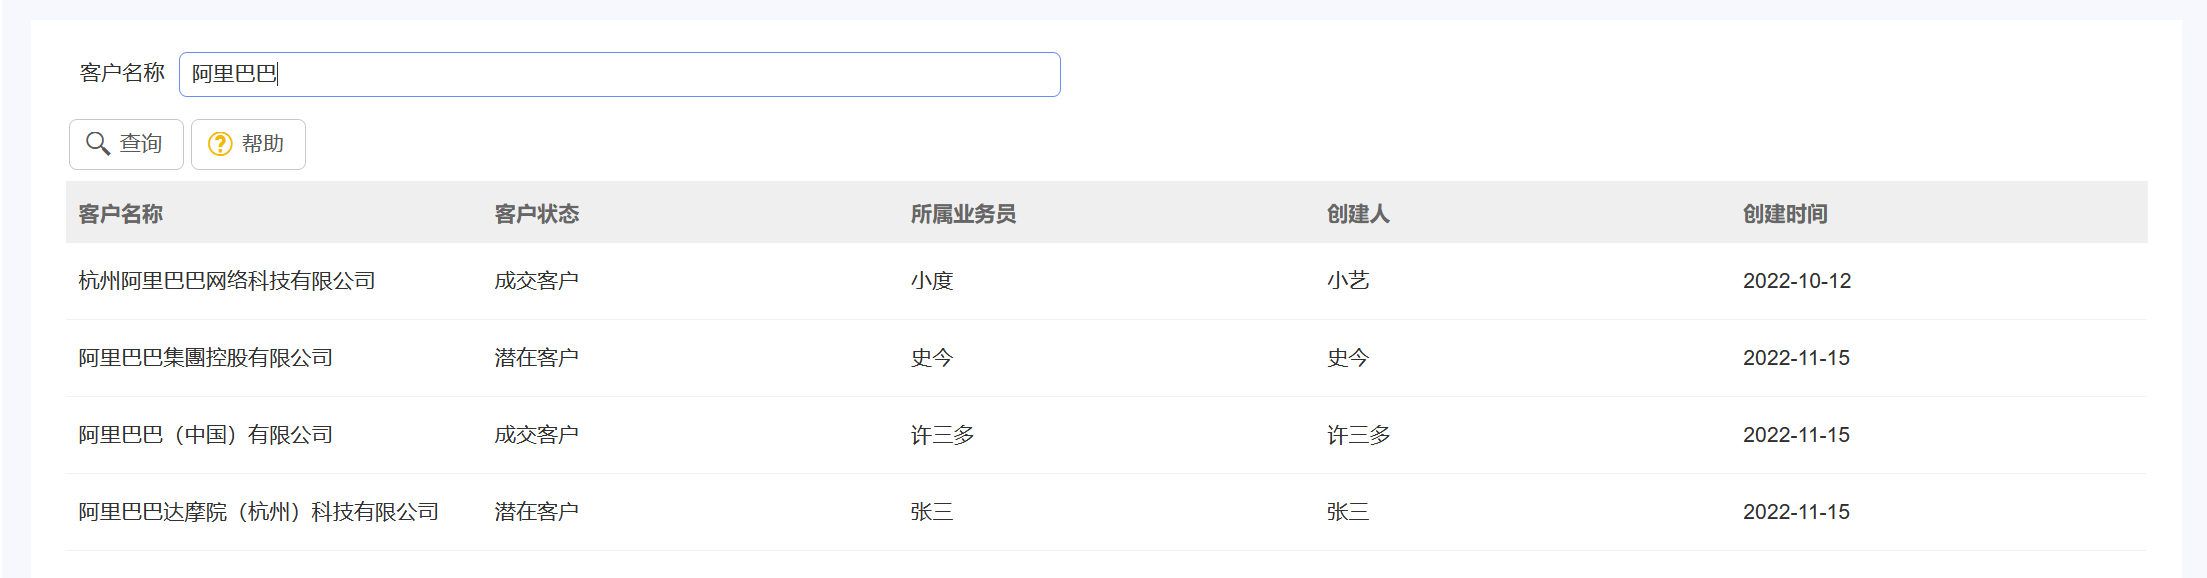Open 阿里巴巴集團控股有限公司 customer entry
Image resolution: width=2207 pixels, height=578 pixels.
[205, 358]
